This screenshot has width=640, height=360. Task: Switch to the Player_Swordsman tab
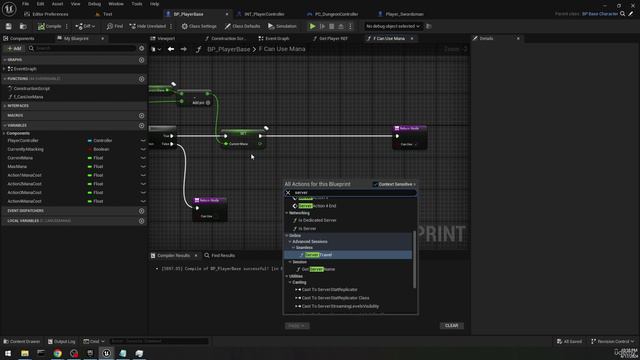pyautogui.click(x=404, y=14)
